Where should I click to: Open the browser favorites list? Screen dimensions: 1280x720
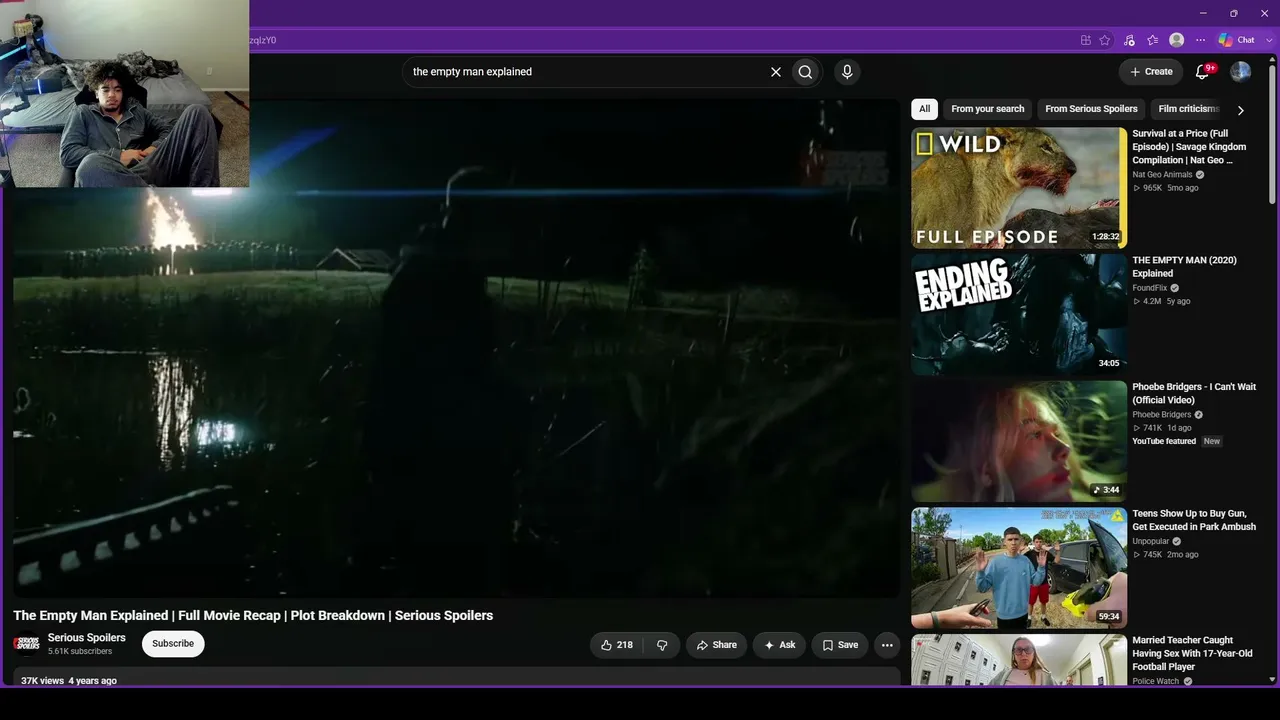click(1153, 40)
